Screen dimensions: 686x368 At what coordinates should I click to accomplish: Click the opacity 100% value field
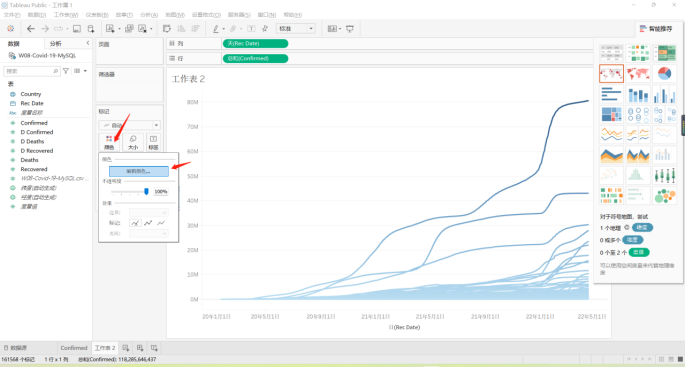(x=161, y=192)
